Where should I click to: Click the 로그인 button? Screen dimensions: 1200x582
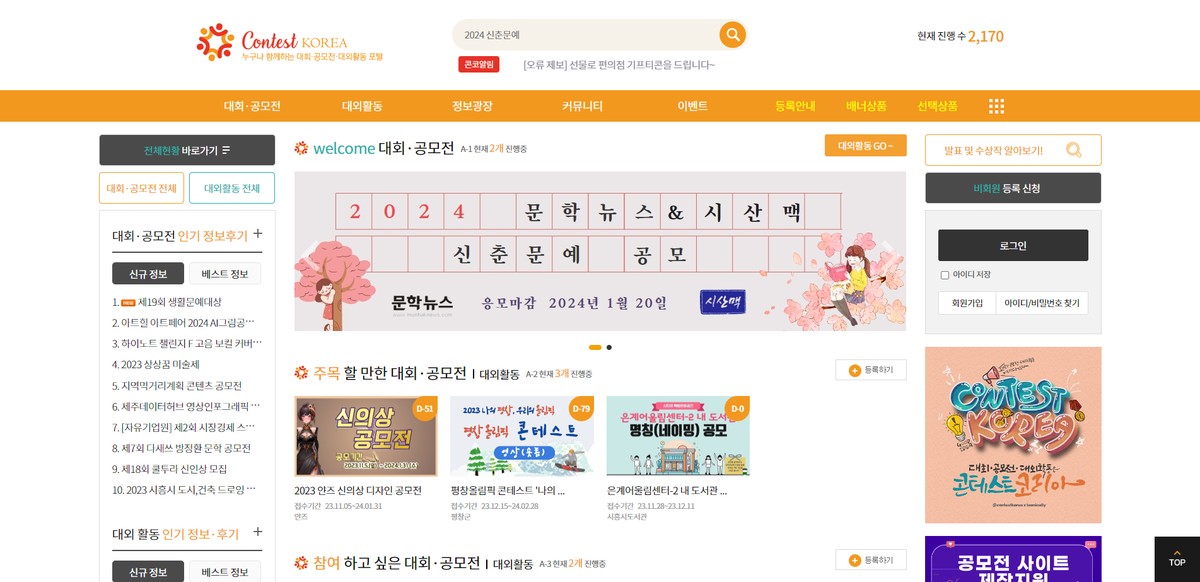point(1013,245)
